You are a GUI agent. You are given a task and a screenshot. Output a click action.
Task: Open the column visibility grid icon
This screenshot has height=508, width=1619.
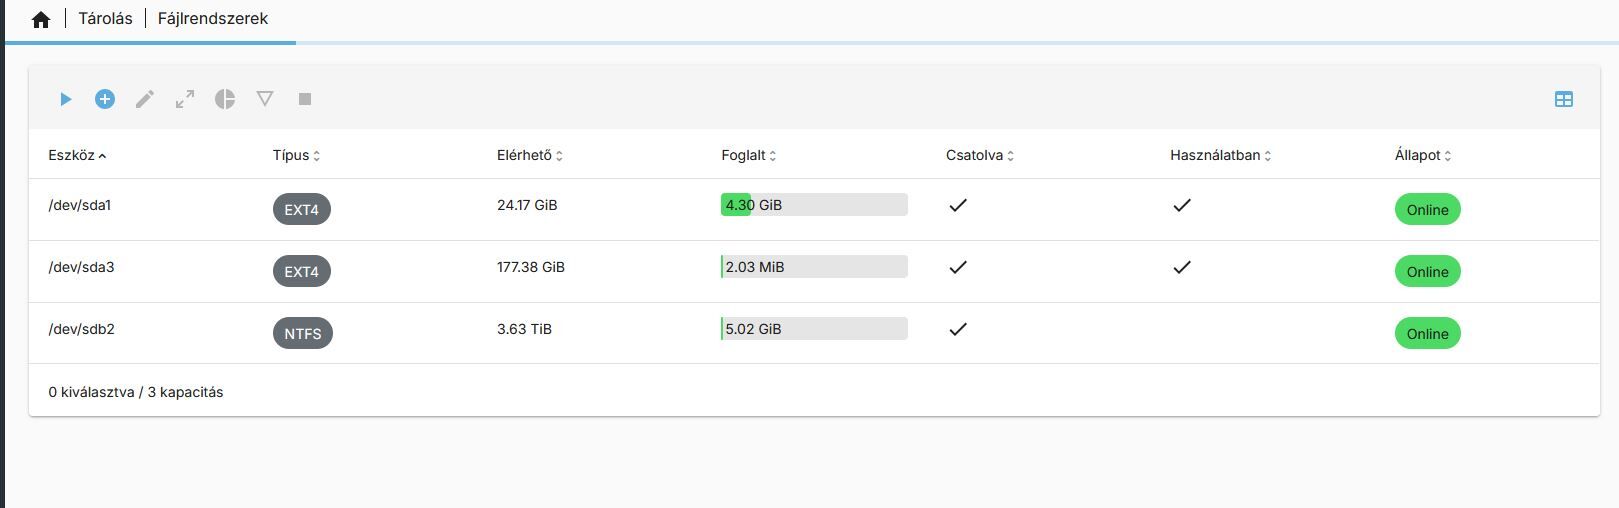tap(1564, 99)
